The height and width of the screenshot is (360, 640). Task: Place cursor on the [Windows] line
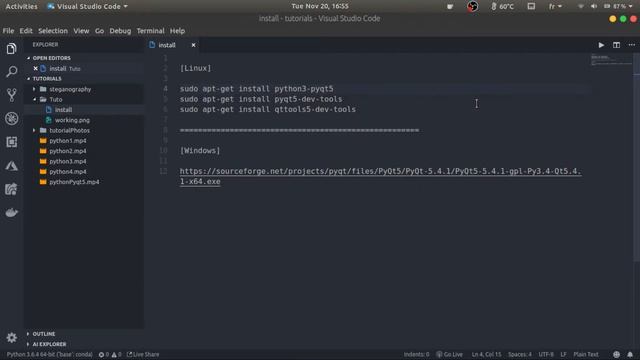tap(200, 151)
